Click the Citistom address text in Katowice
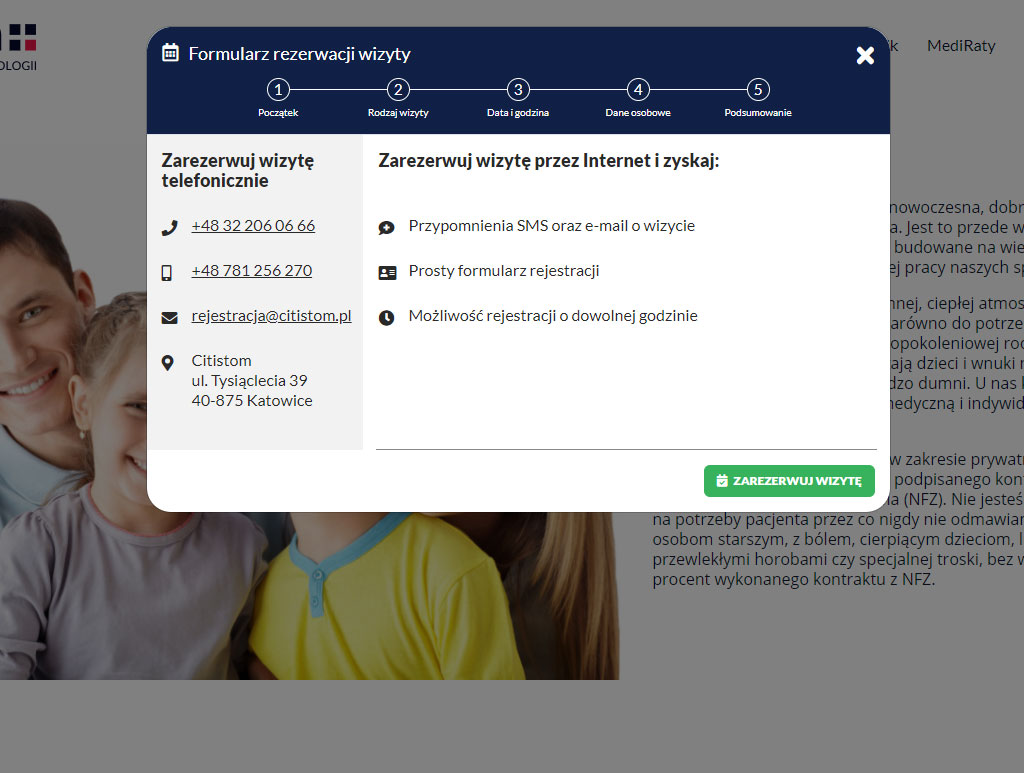The width and height of the screenshot is (1024, 773). pyautogui.click(x=251, y=381)
